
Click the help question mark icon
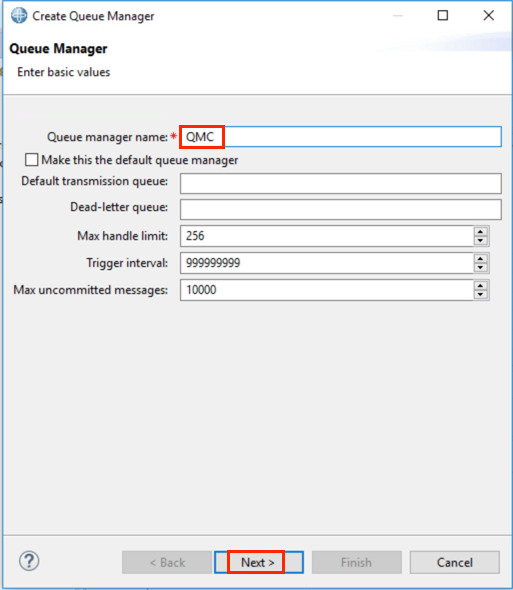coord(29,561)
